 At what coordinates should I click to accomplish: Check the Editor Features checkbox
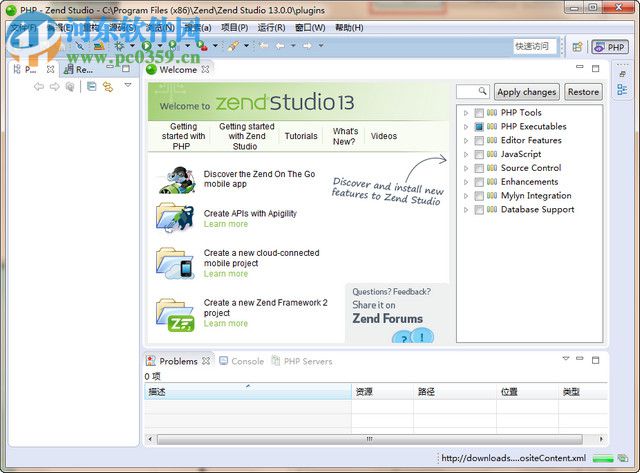(x=479, y=141)
